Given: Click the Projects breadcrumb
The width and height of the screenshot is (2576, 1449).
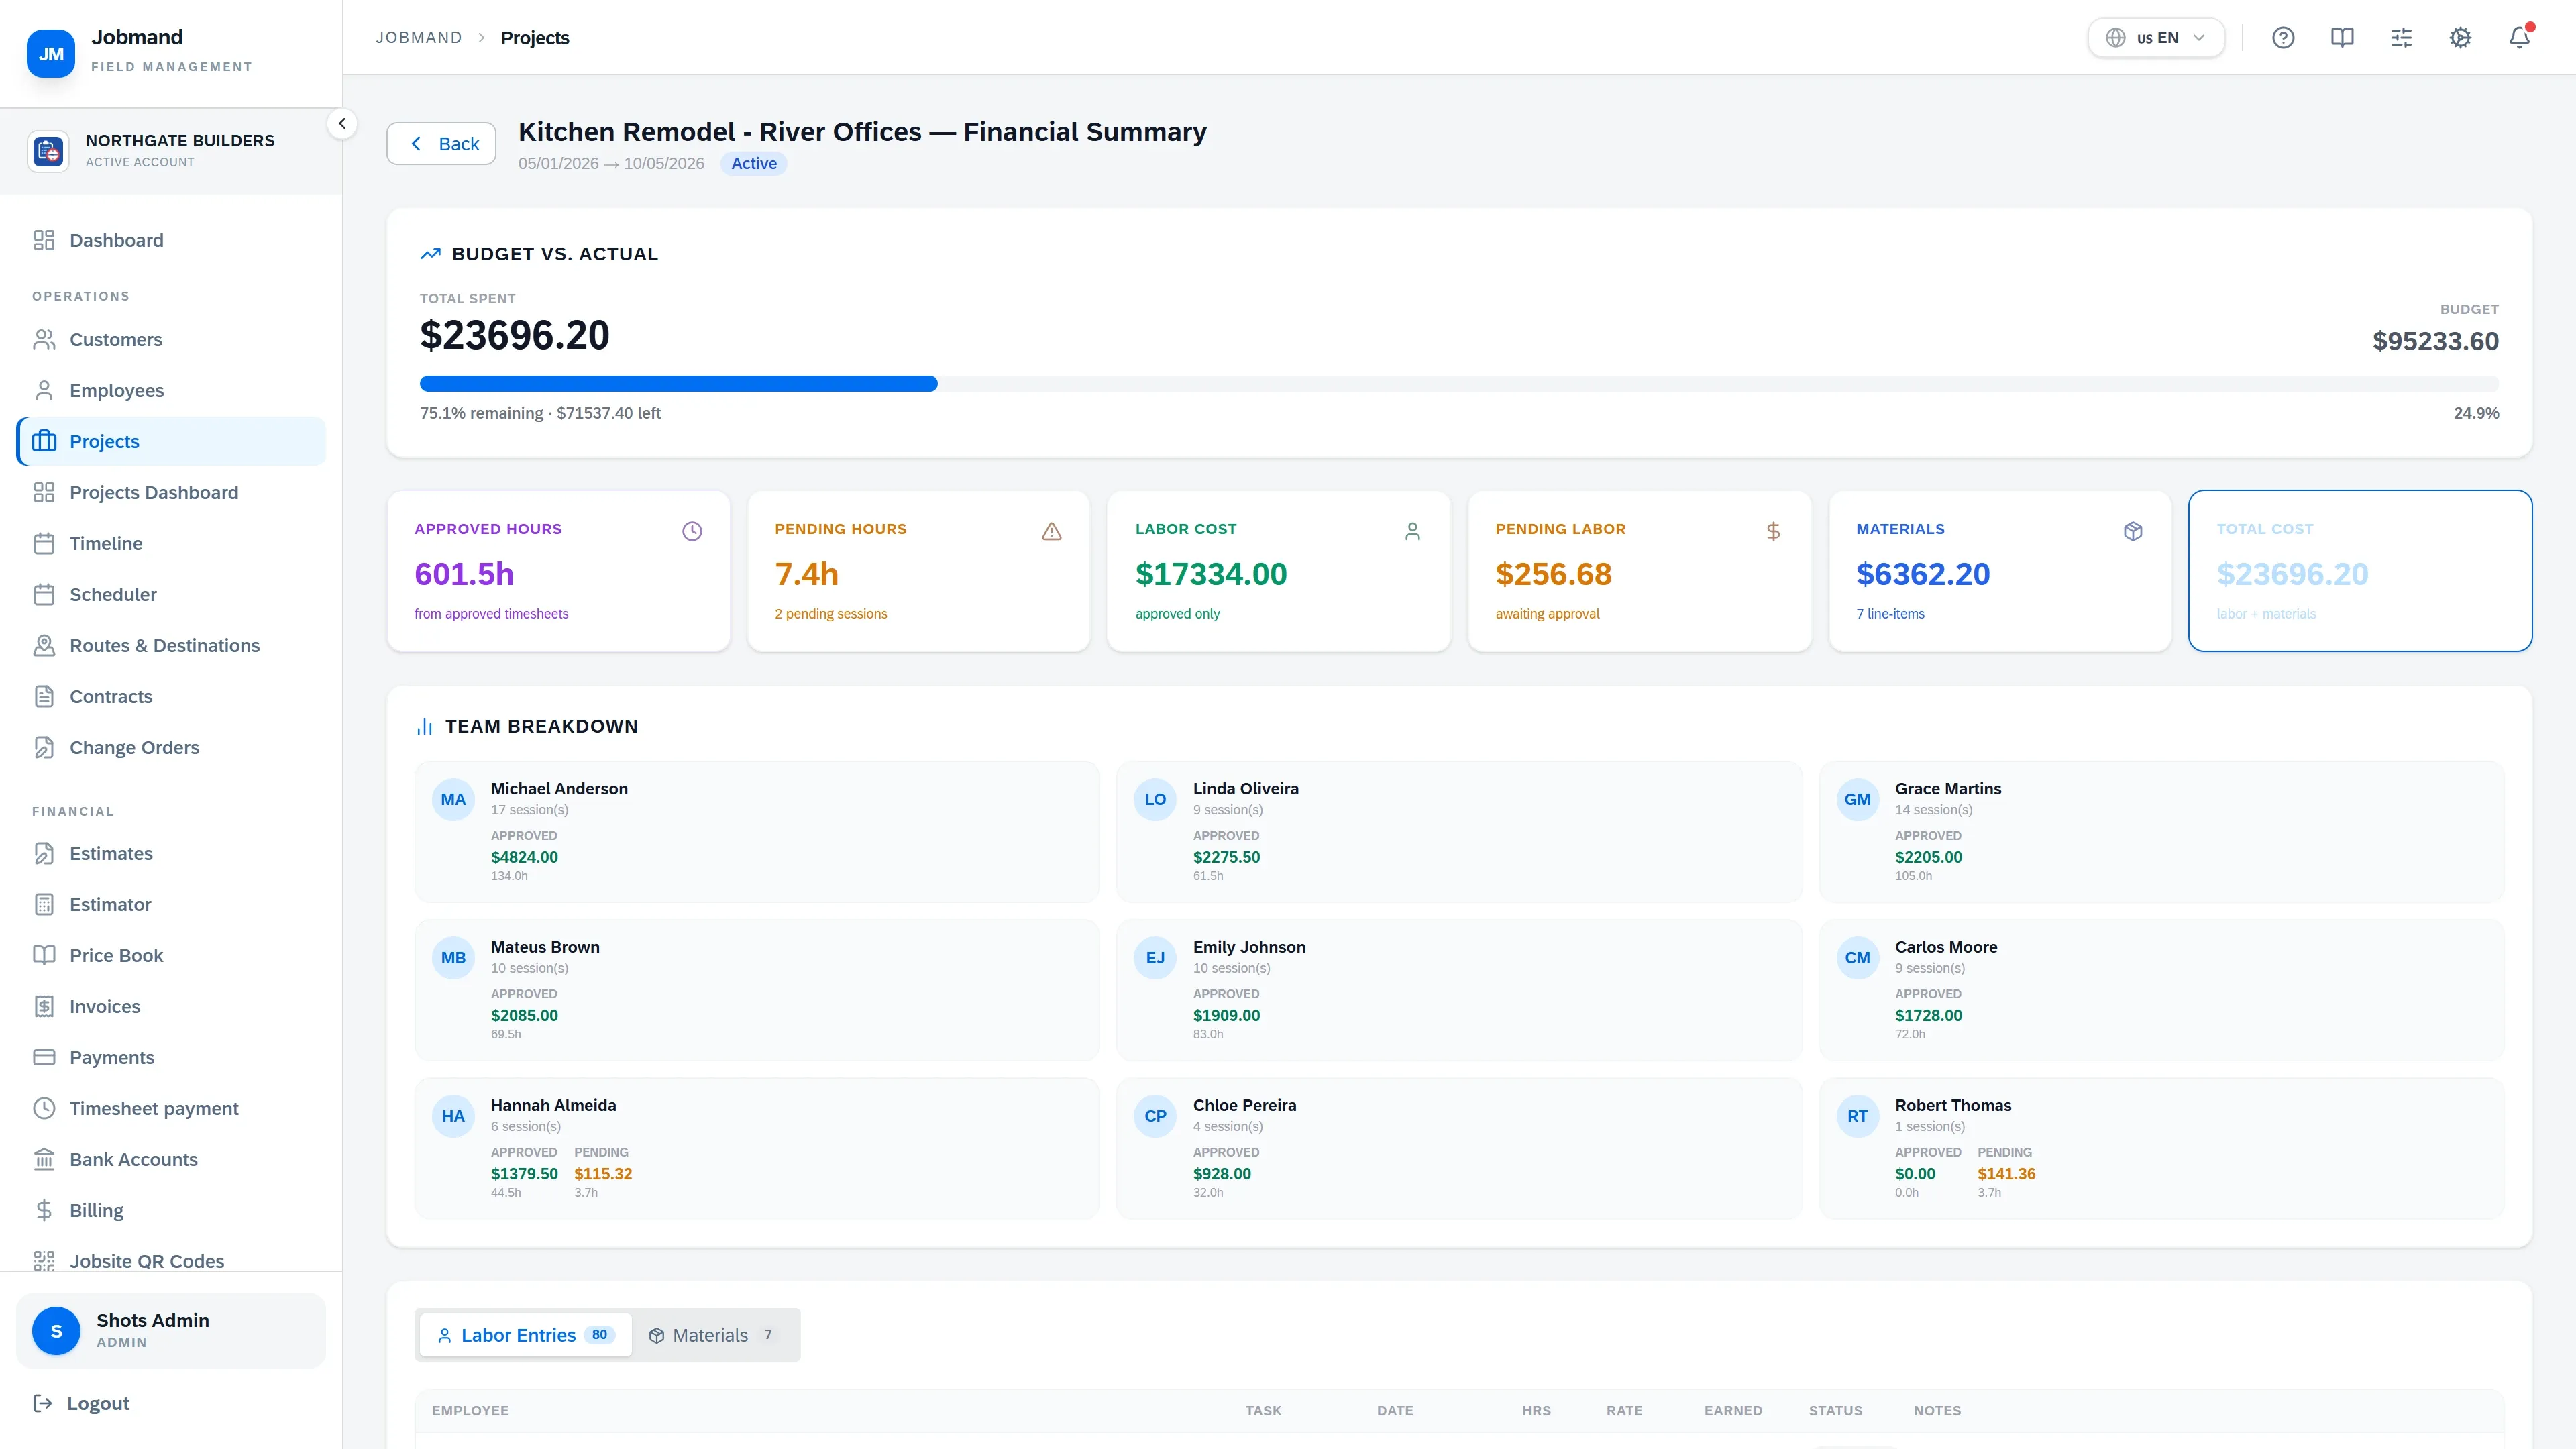Looking at the screenshot, I should [x=535, y=38].
